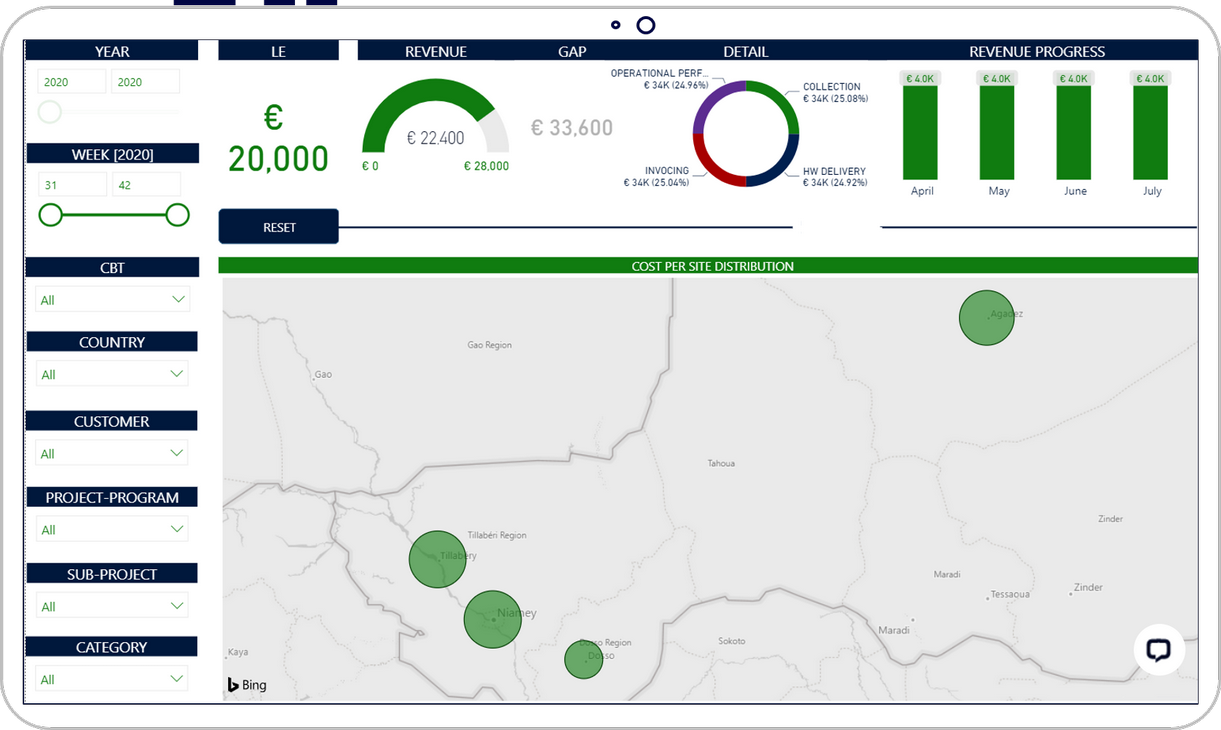Click the week end field showing 42

145,184
